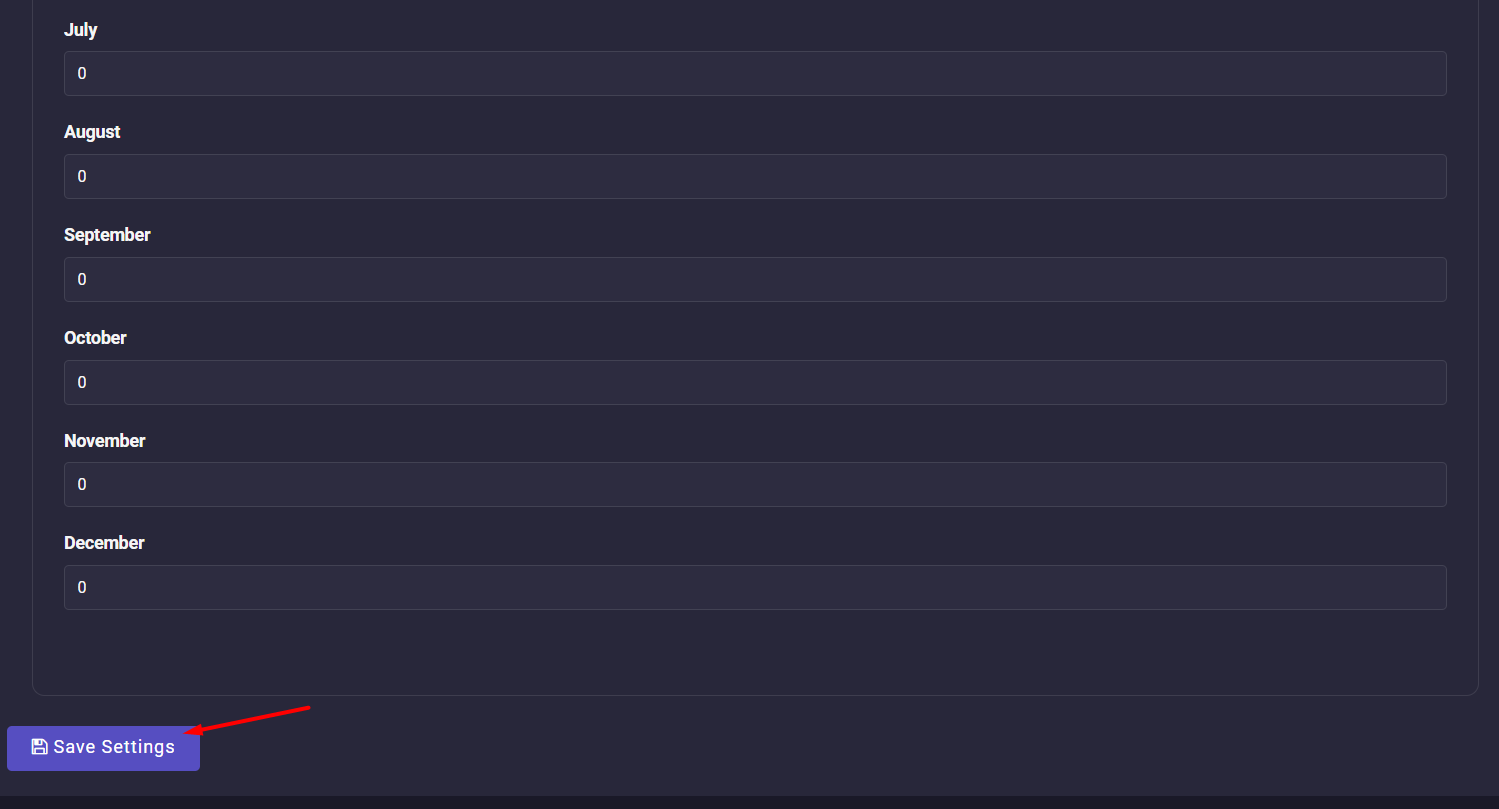1499x809 pixels.
Task: Focus the July input field
Action: coord(755,74)
